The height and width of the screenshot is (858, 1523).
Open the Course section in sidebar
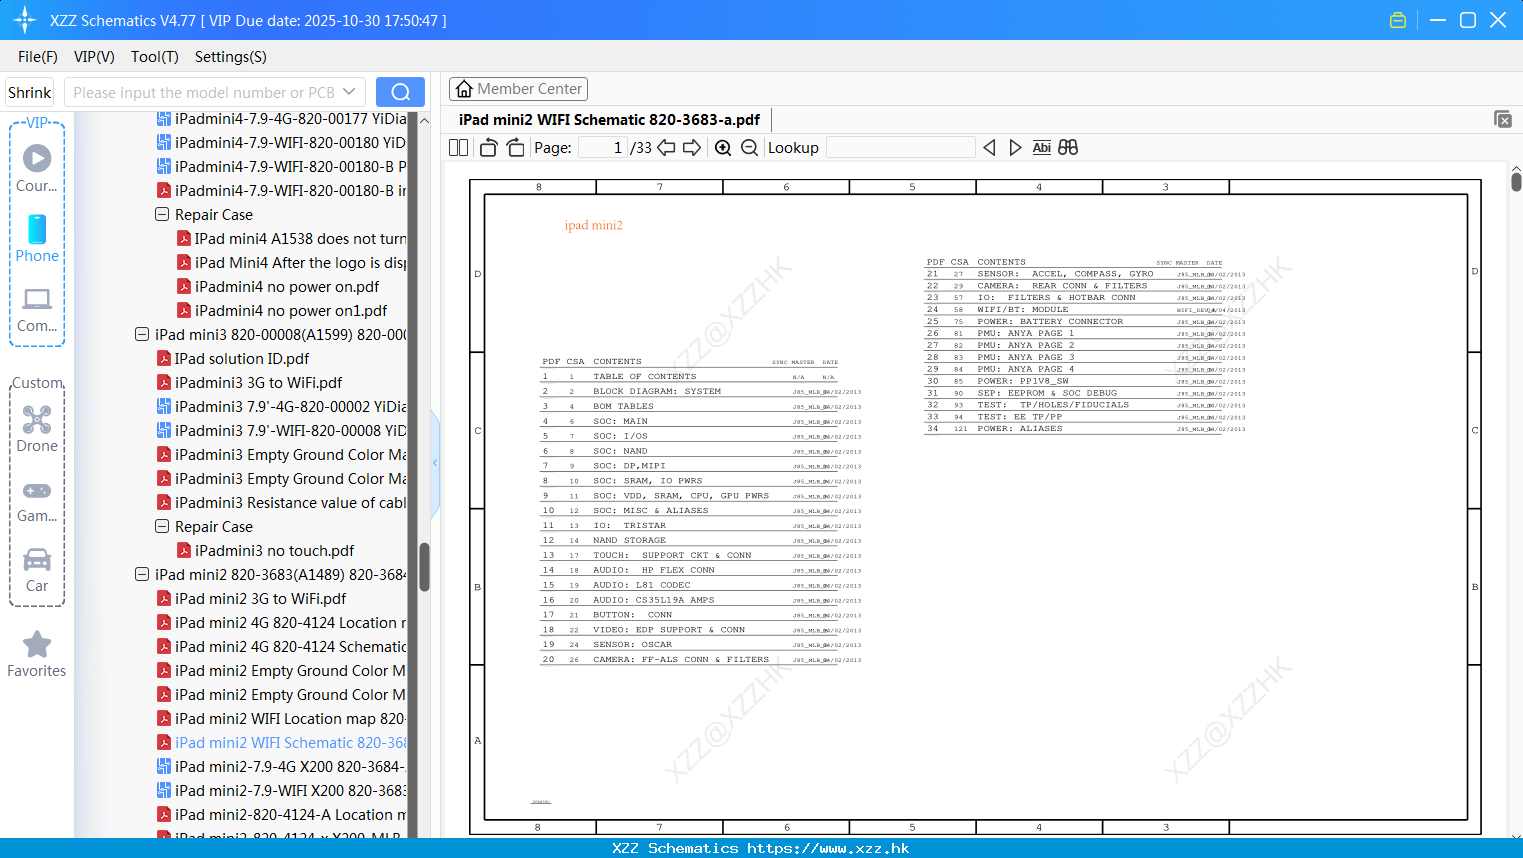pyautogui.click(x=37, y=168)
